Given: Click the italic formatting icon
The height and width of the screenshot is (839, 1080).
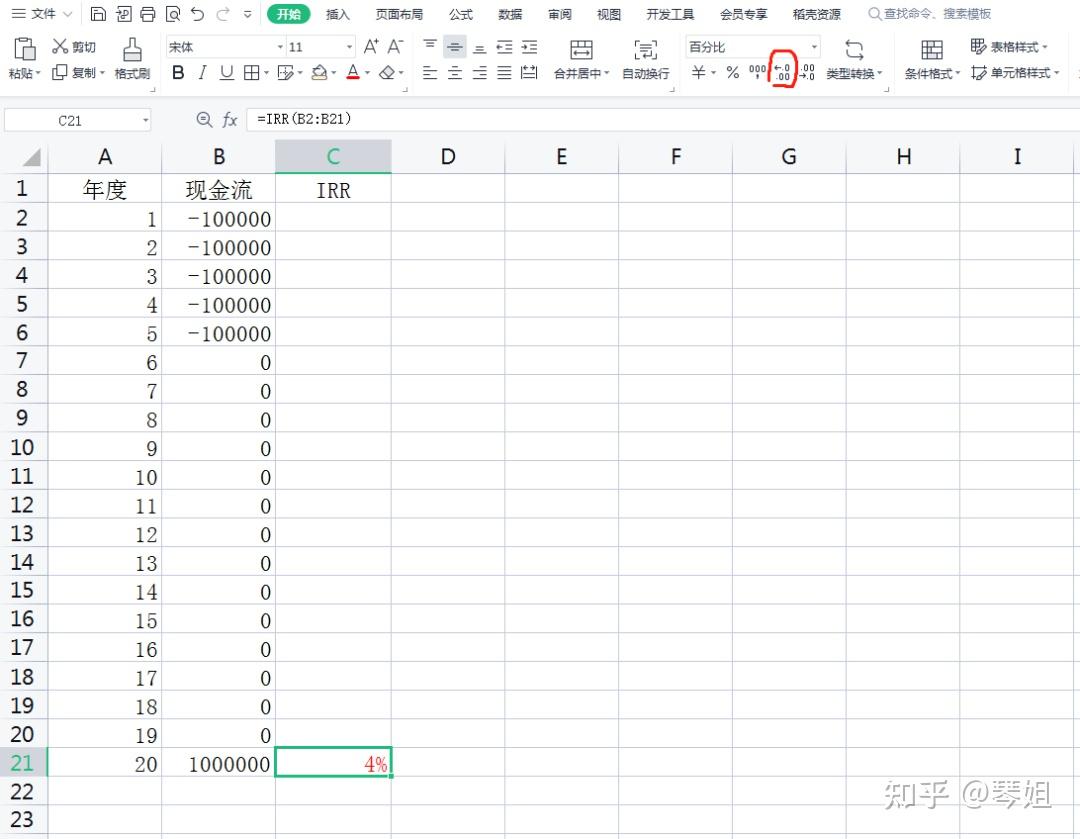Looking at the screenshot, I should coord(203,72).
